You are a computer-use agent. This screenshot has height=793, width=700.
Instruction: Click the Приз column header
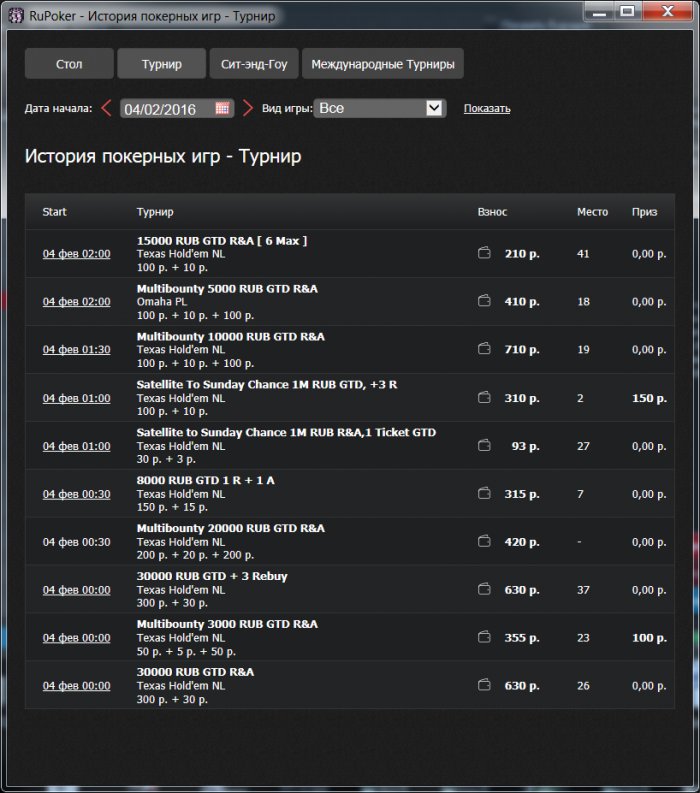pos(644,212)
